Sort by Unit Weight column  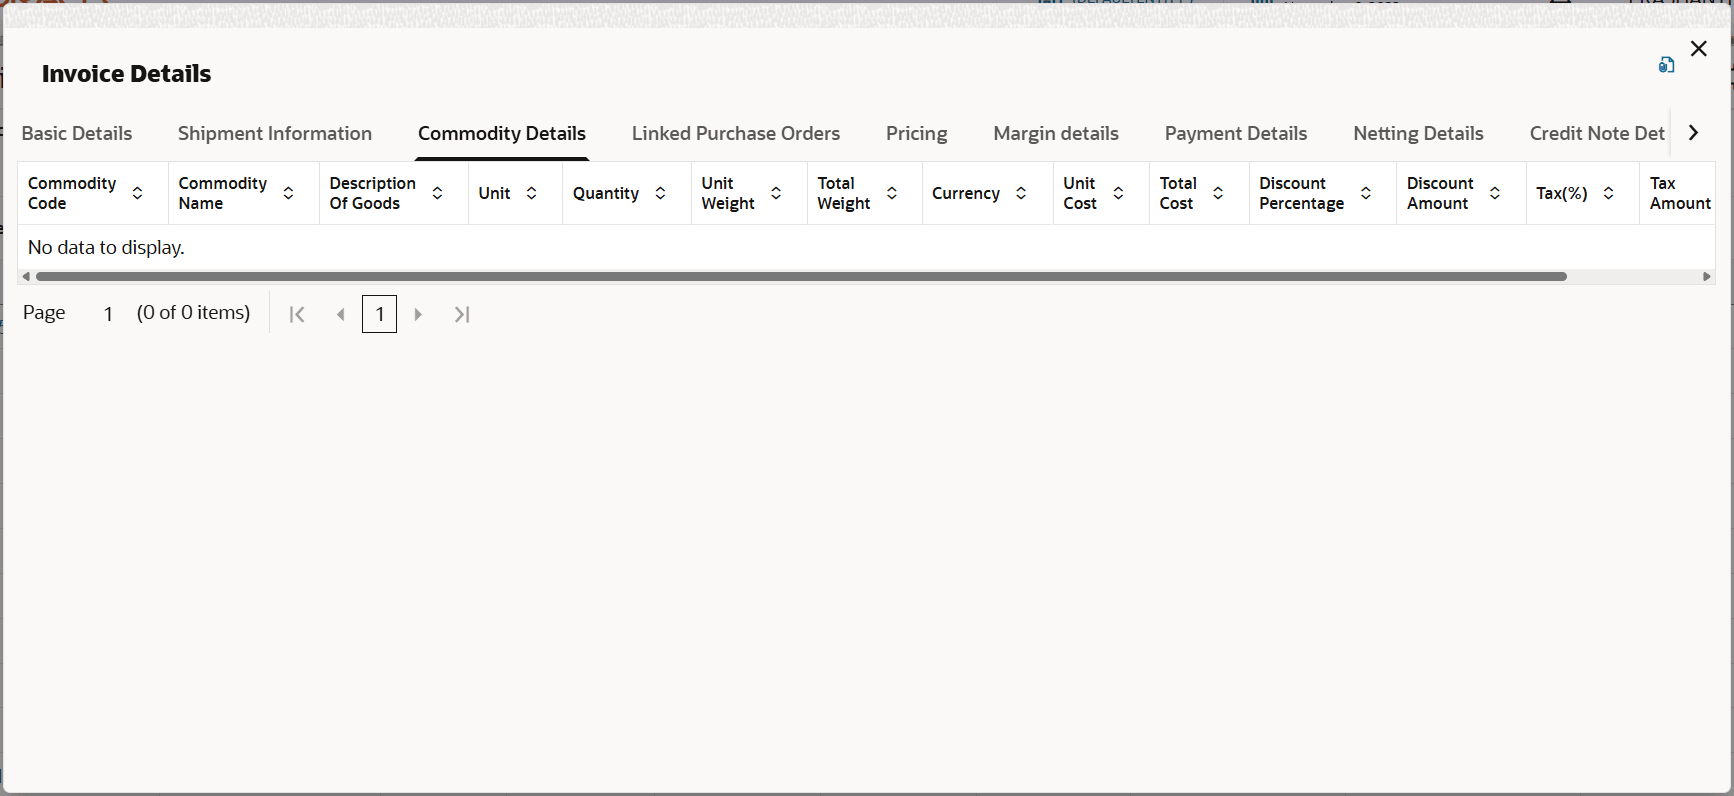777,193
